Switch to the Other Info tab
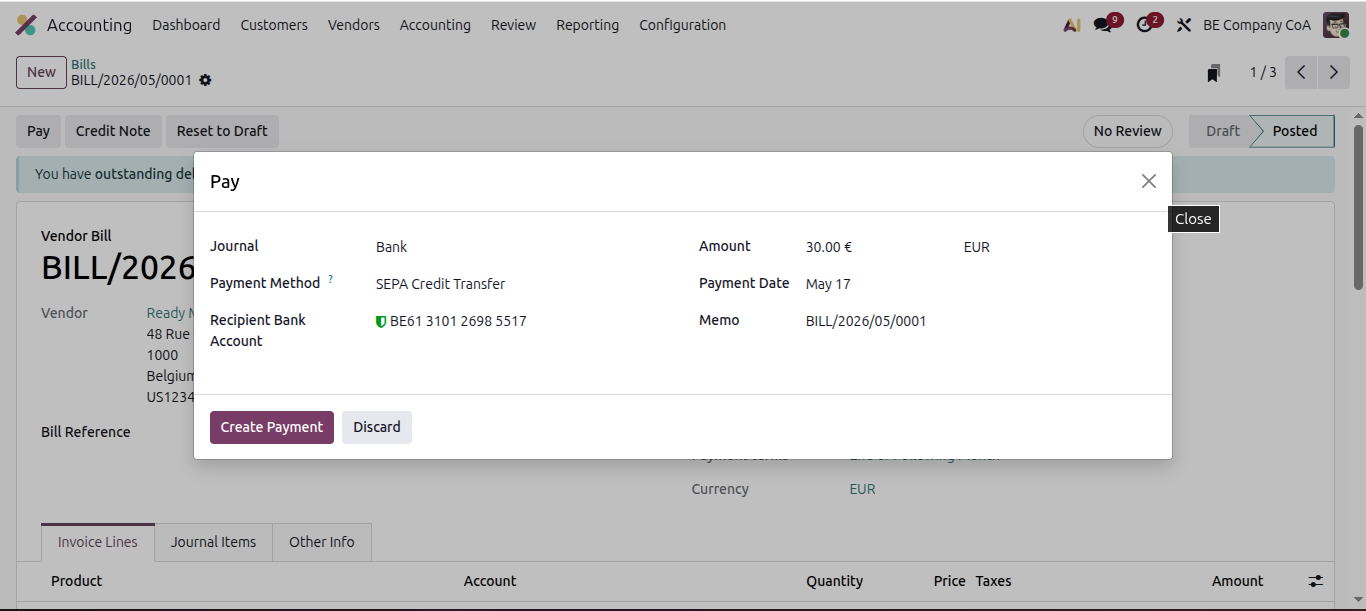 (x=322, y=542)
